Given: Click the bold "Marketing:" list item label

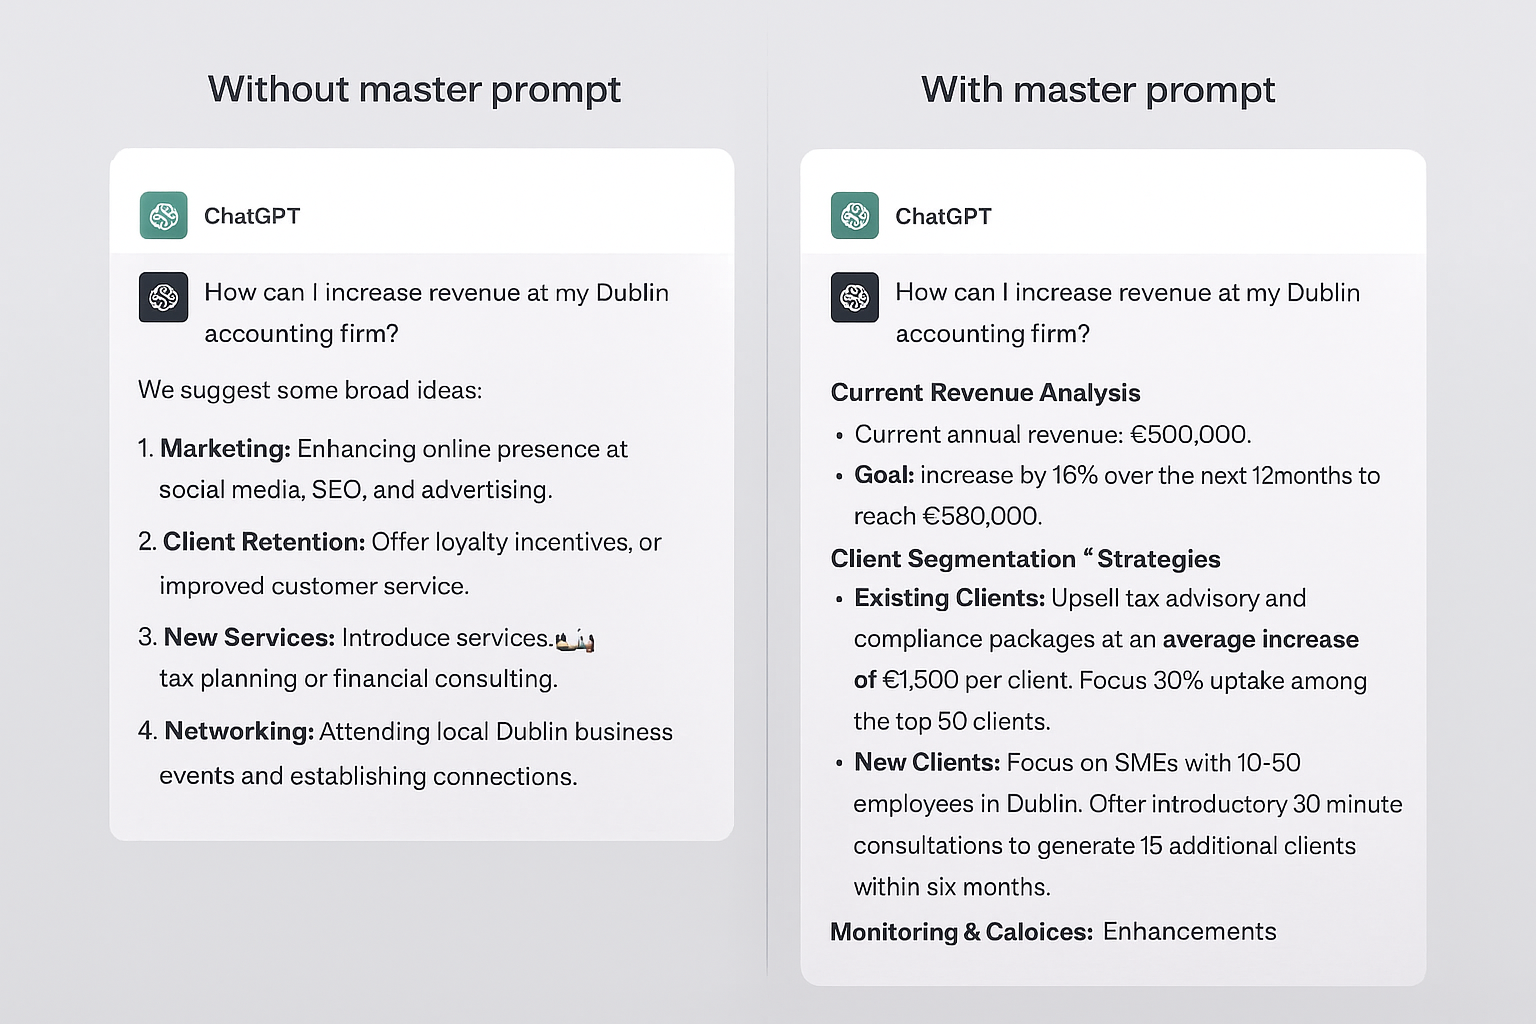Looking at the screenshot, I should [x=225, y=448].
